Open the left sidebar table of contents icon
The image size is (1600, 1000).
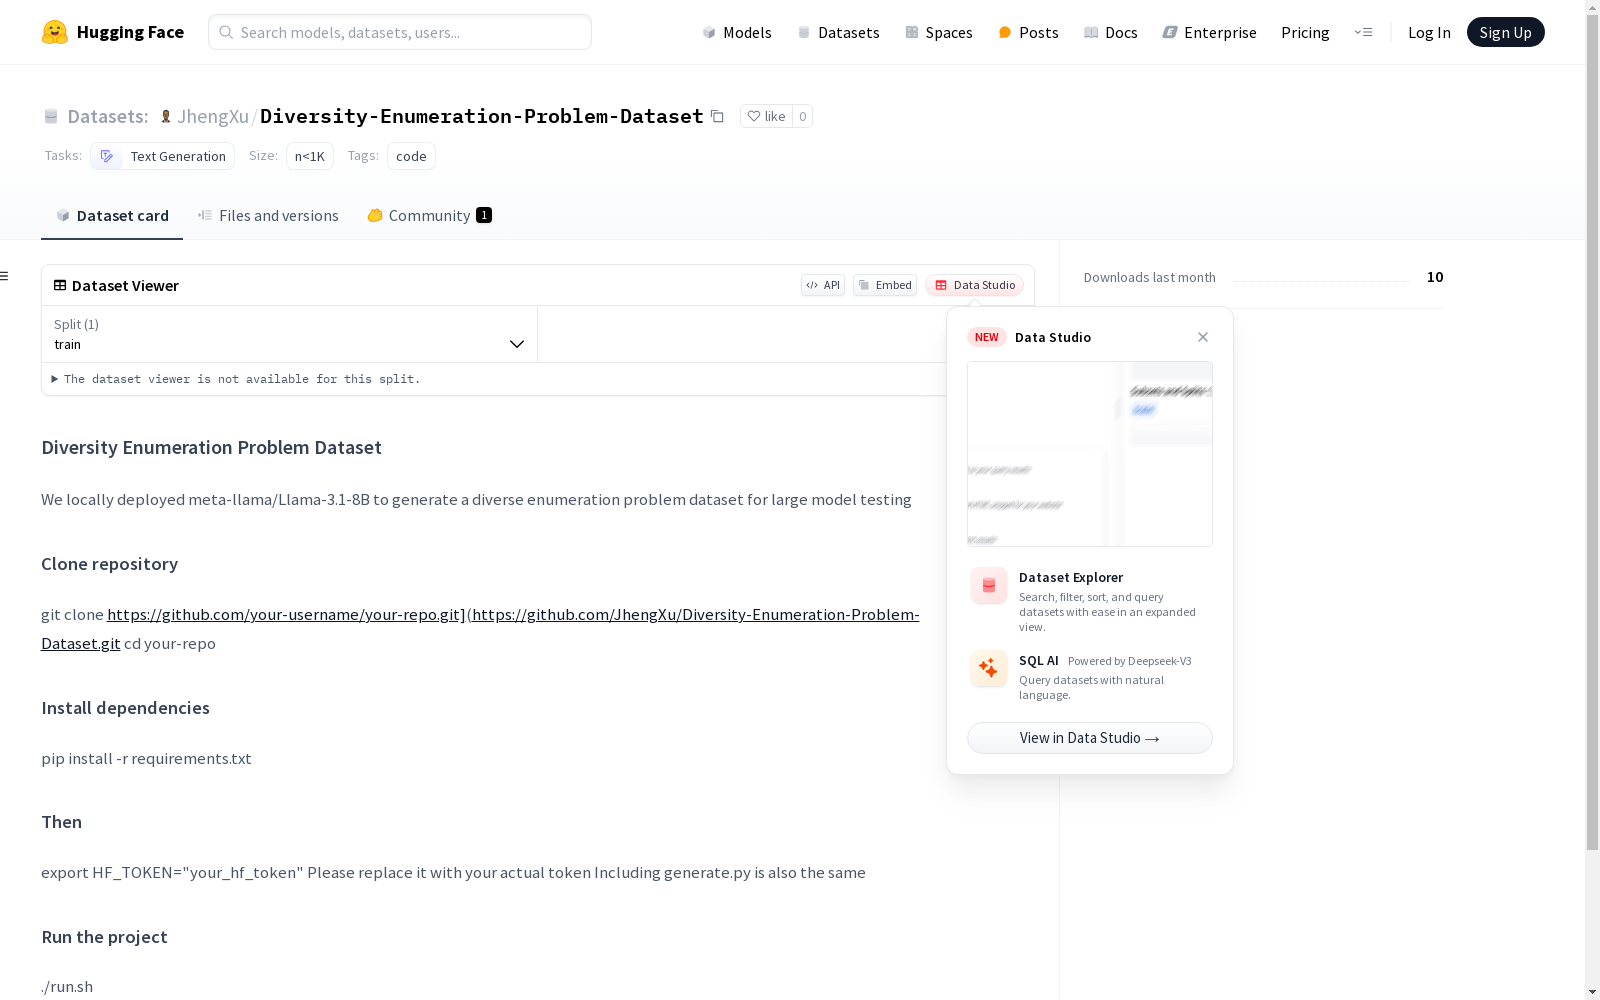click(5, 276)
